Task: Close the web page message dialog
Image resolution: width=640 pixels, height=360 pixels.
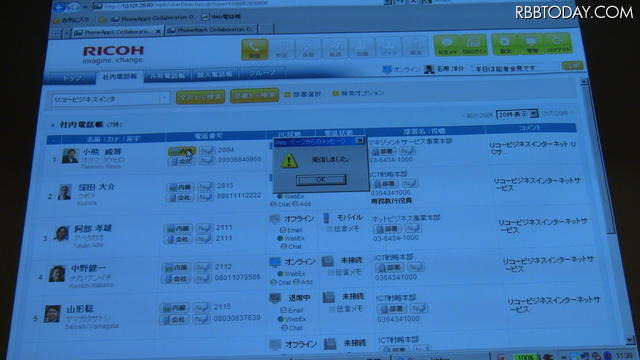Action: click(x=360, y=141)
